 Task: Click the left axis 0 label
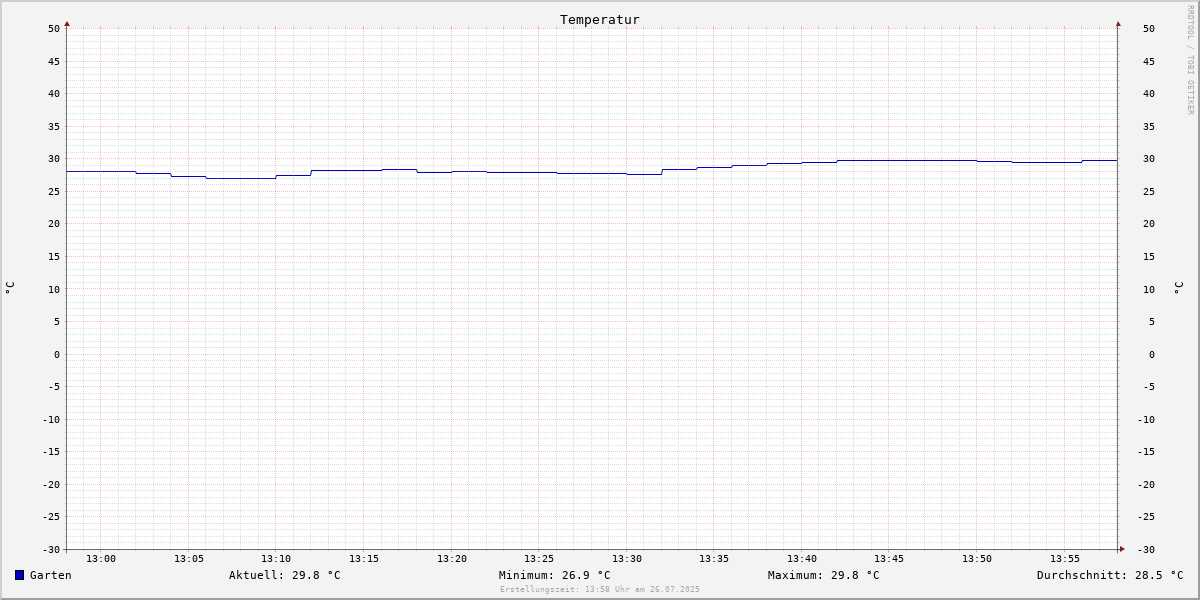pos(57,354)
